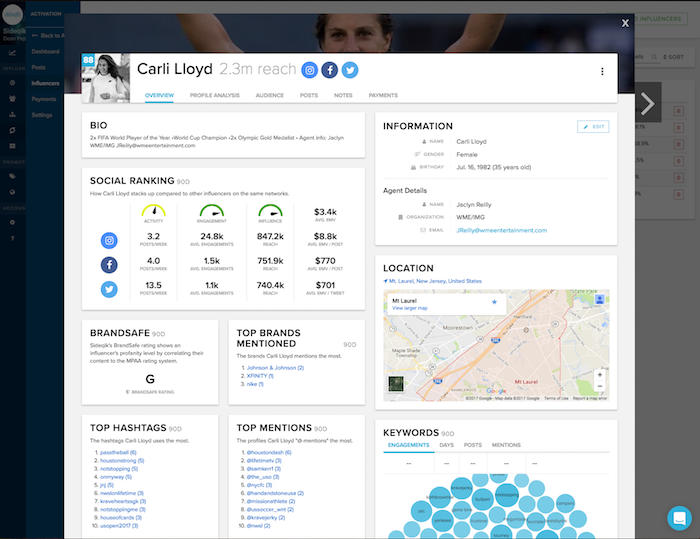Image resolution: width=700 pixels, height=539 pixels.
Task: Click the campers keyword bubble
Action: pyautogui.click(x=565, y=503)
